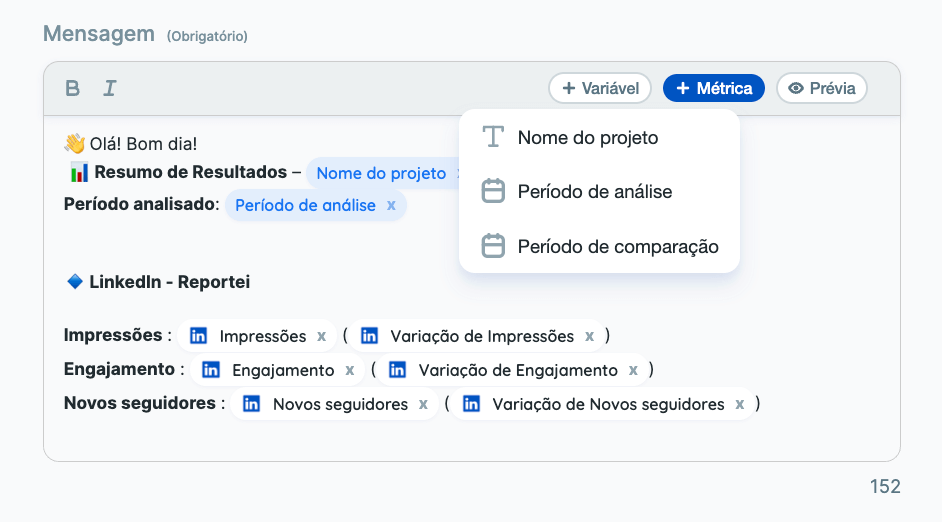Pick Período de comparação menu option
The height and width of the screenshot is (522, 942).
pos(617,246)
